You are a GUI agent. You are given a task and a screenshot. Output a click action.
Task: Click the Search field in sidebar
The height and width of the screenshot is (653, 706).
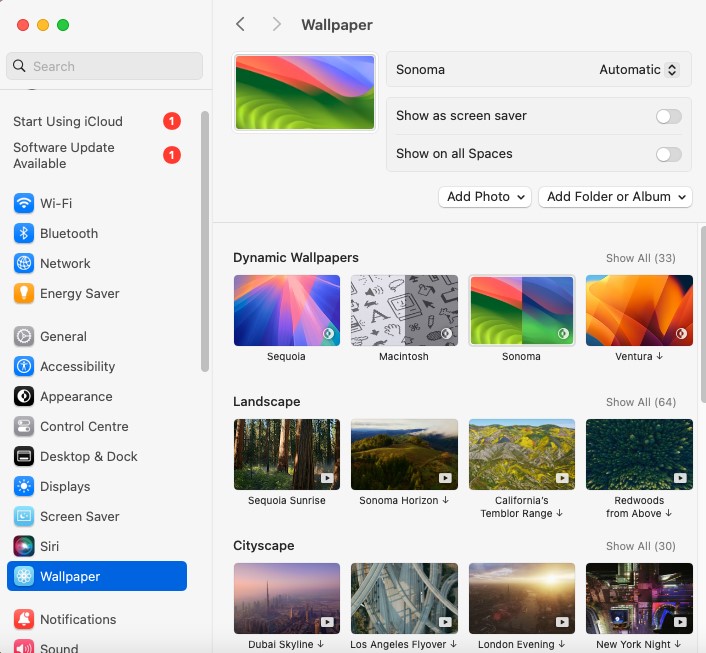click(x=105, y=66)
